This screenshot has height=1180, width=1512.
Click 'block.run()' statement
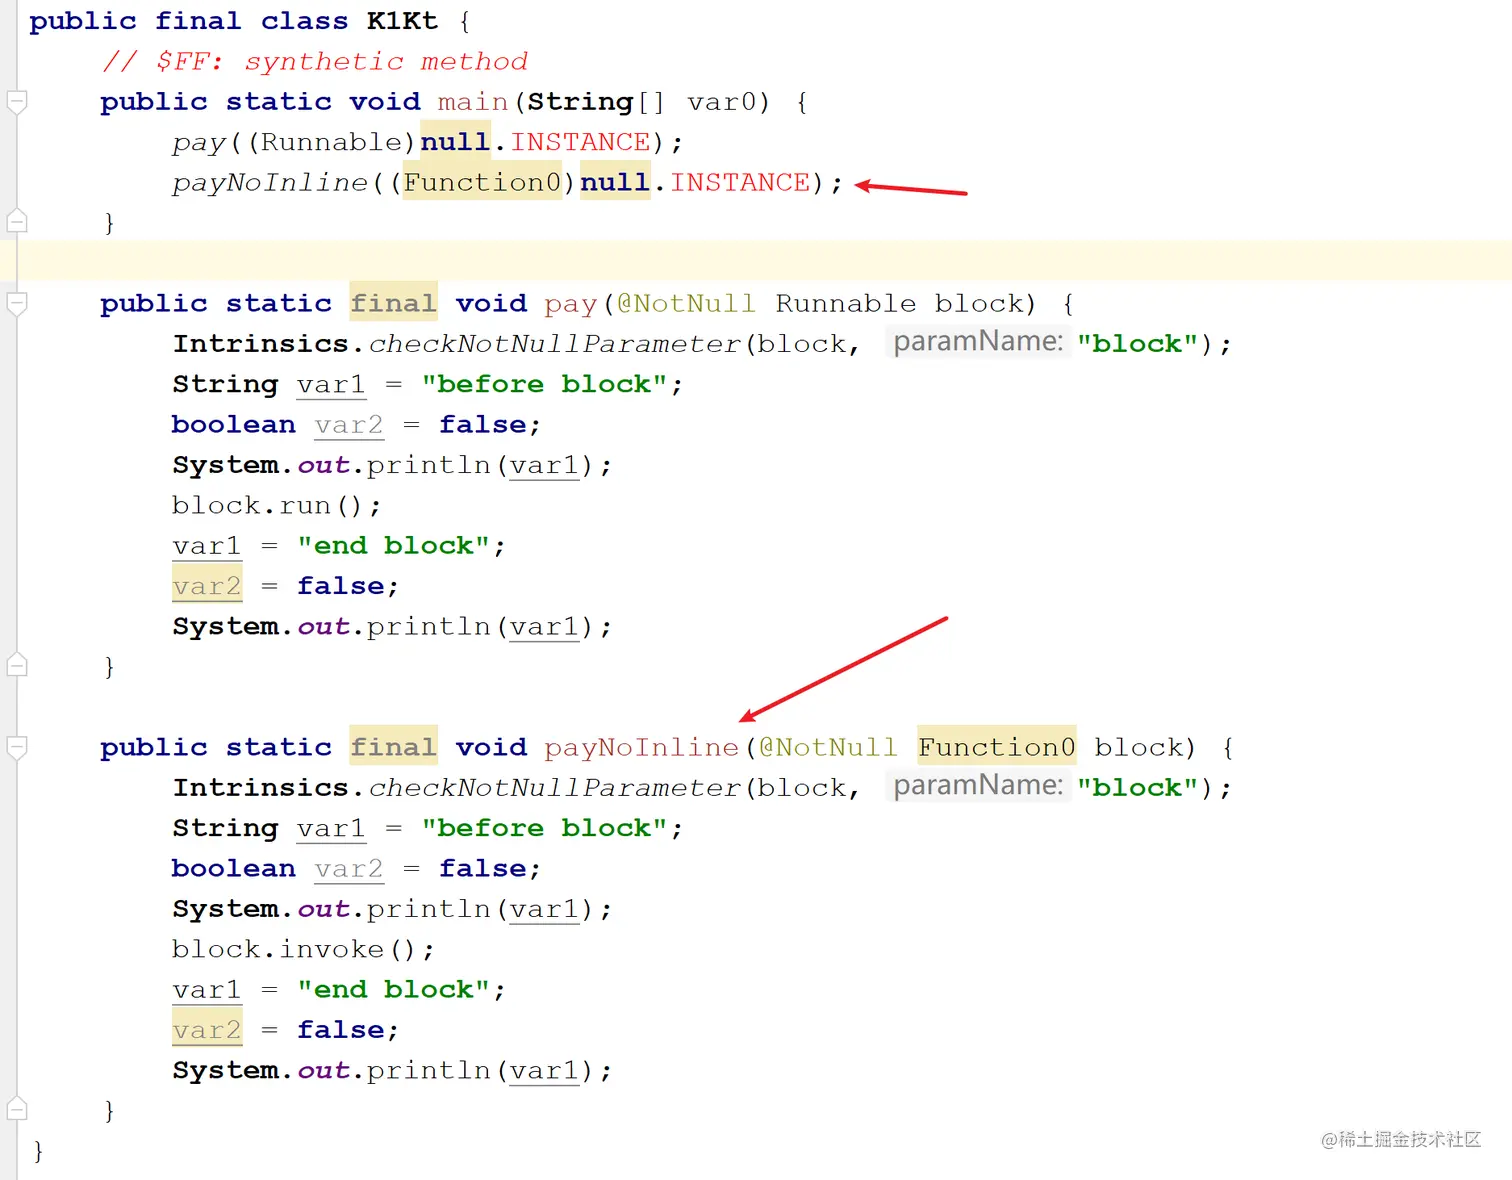point(276,505)
